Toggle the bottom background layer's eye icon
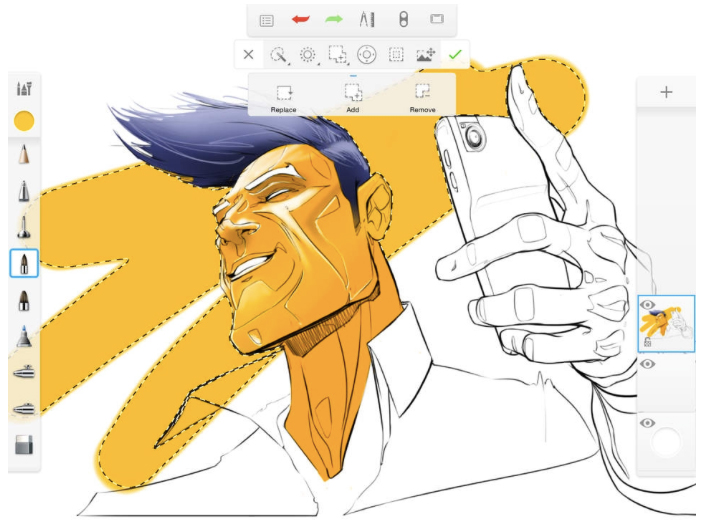703x524 pixels. click(647, 423)
